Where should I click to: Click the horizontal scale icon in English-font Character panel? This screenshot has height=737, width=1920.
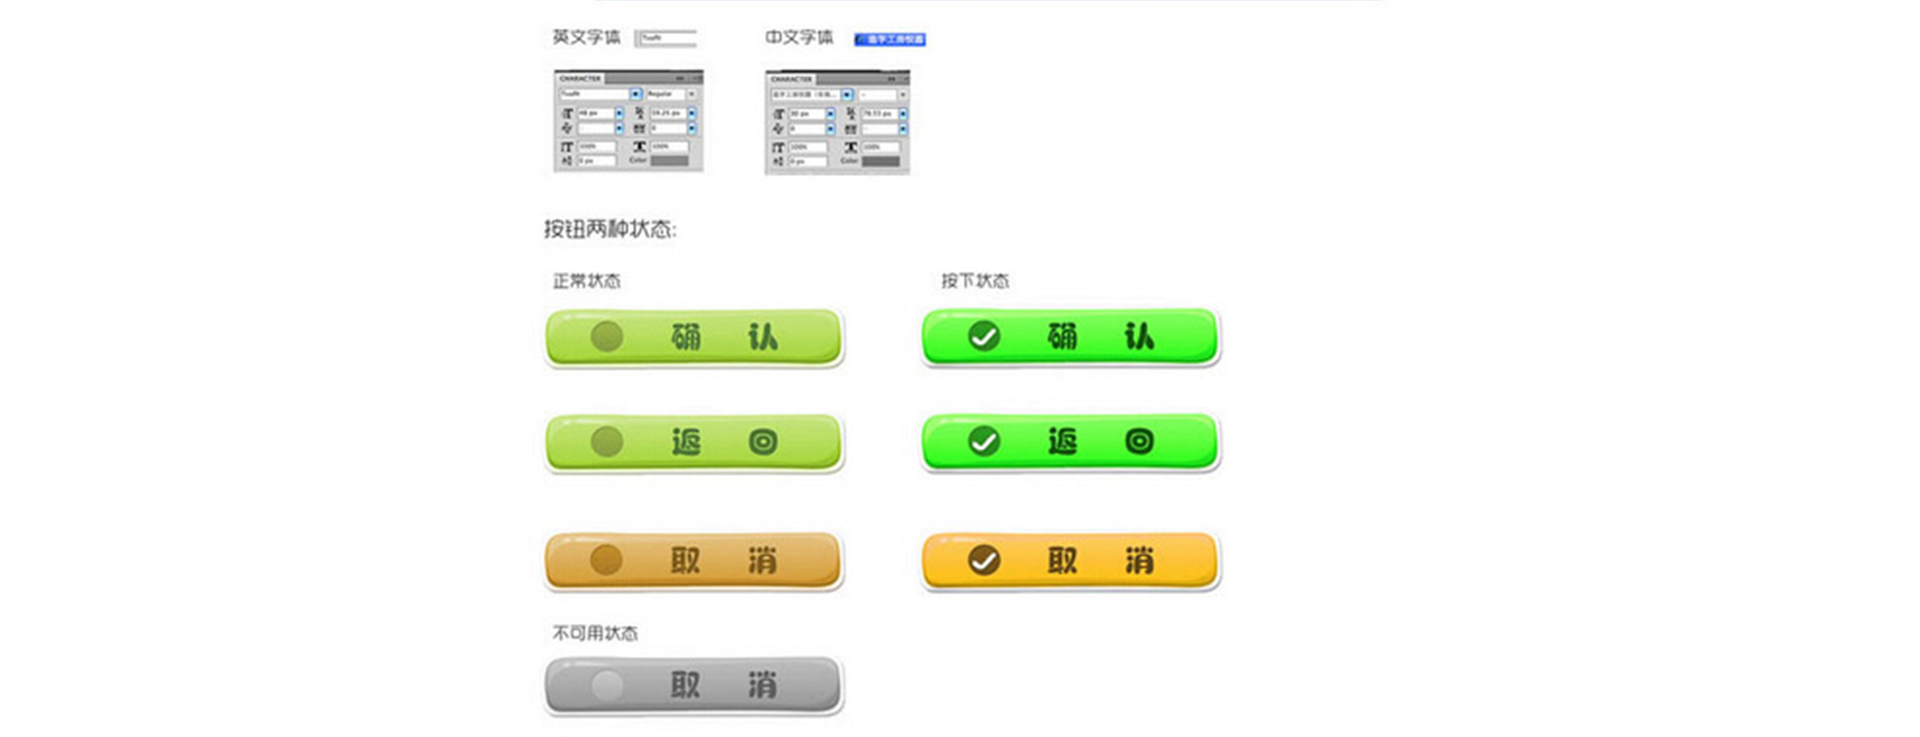click(639, 146)
